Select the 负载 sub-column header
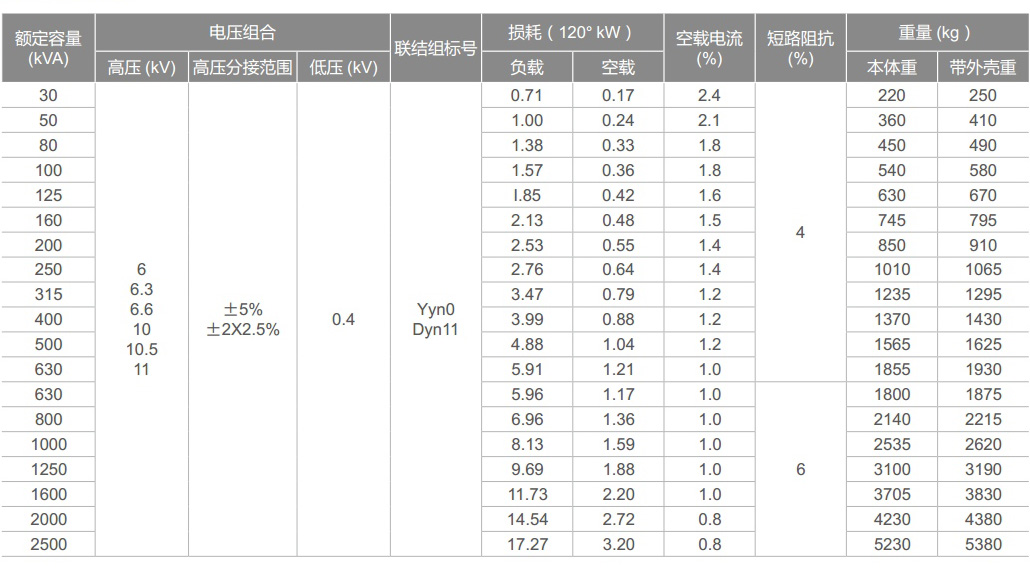This screenshot has height=571, width=1030. (527, 68)
